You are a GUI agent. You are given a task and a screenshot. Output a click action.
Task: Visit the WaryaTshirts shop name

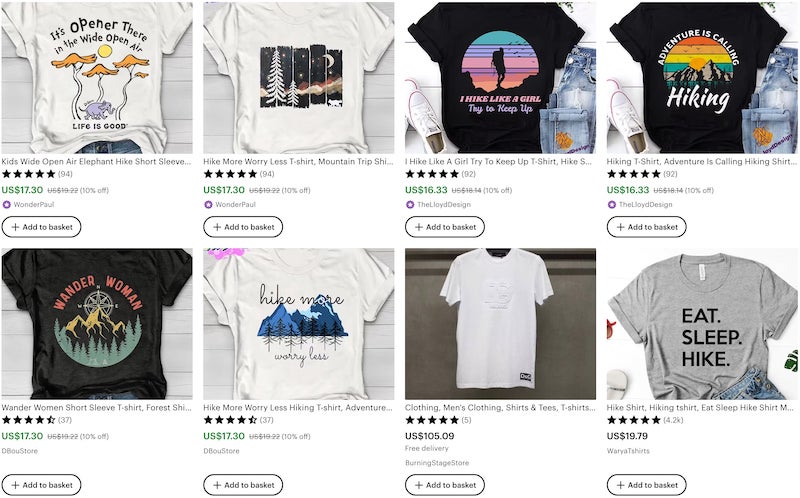[x=628, y=451]
